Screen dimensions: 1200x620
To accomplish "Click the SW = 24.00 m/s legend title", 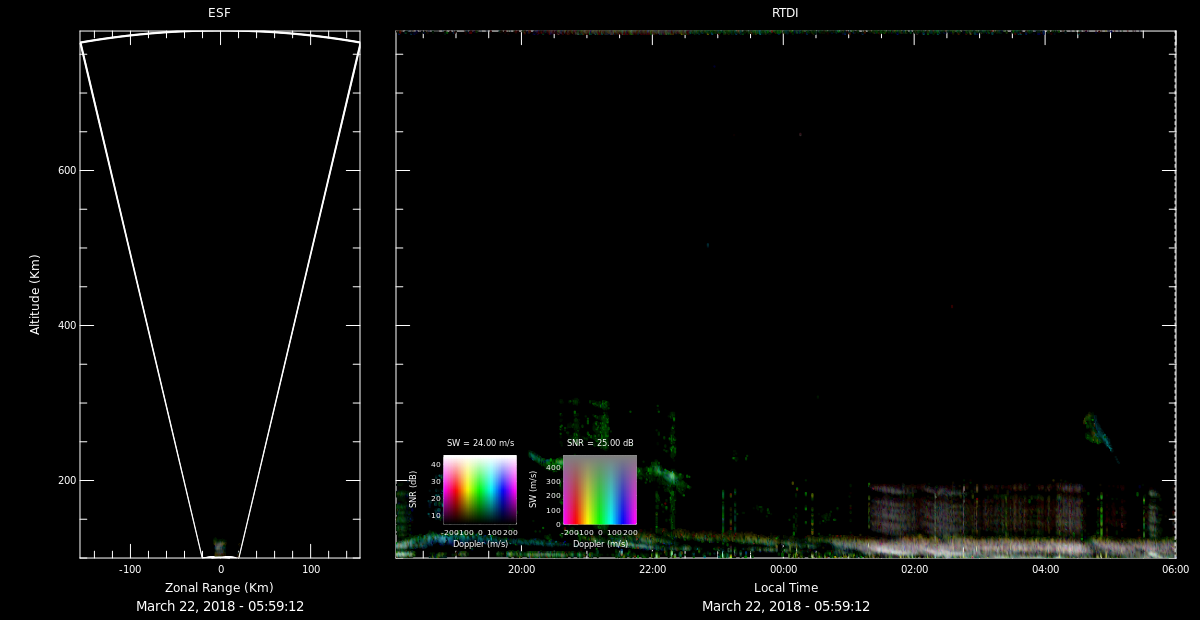I will pyautogui.click(x=480, y=443).
